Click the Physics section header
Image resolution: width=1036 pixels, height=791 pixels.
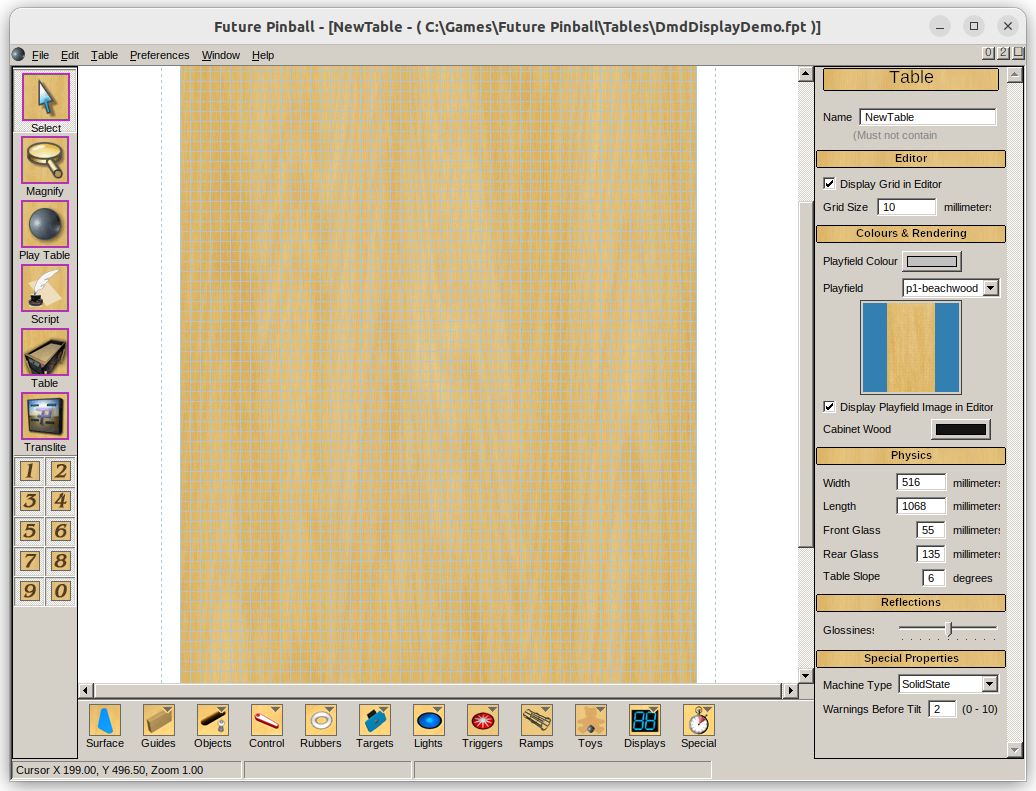(910, 456)
